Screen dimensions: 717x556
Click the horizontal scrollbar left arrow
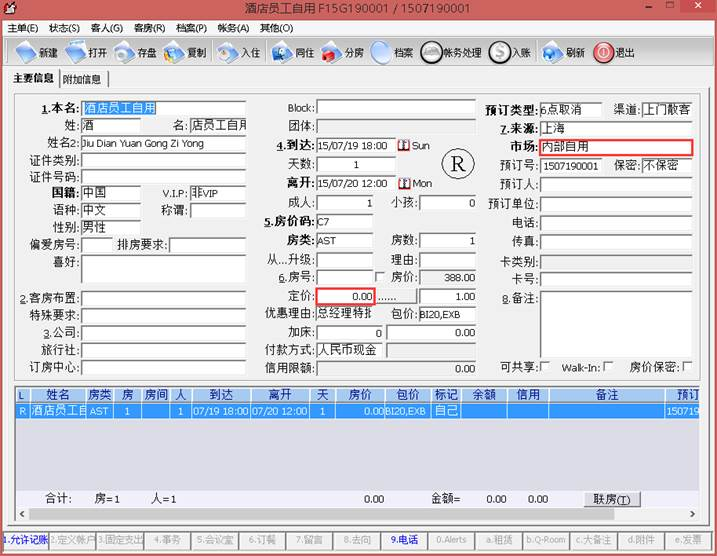tap(22, 514)
